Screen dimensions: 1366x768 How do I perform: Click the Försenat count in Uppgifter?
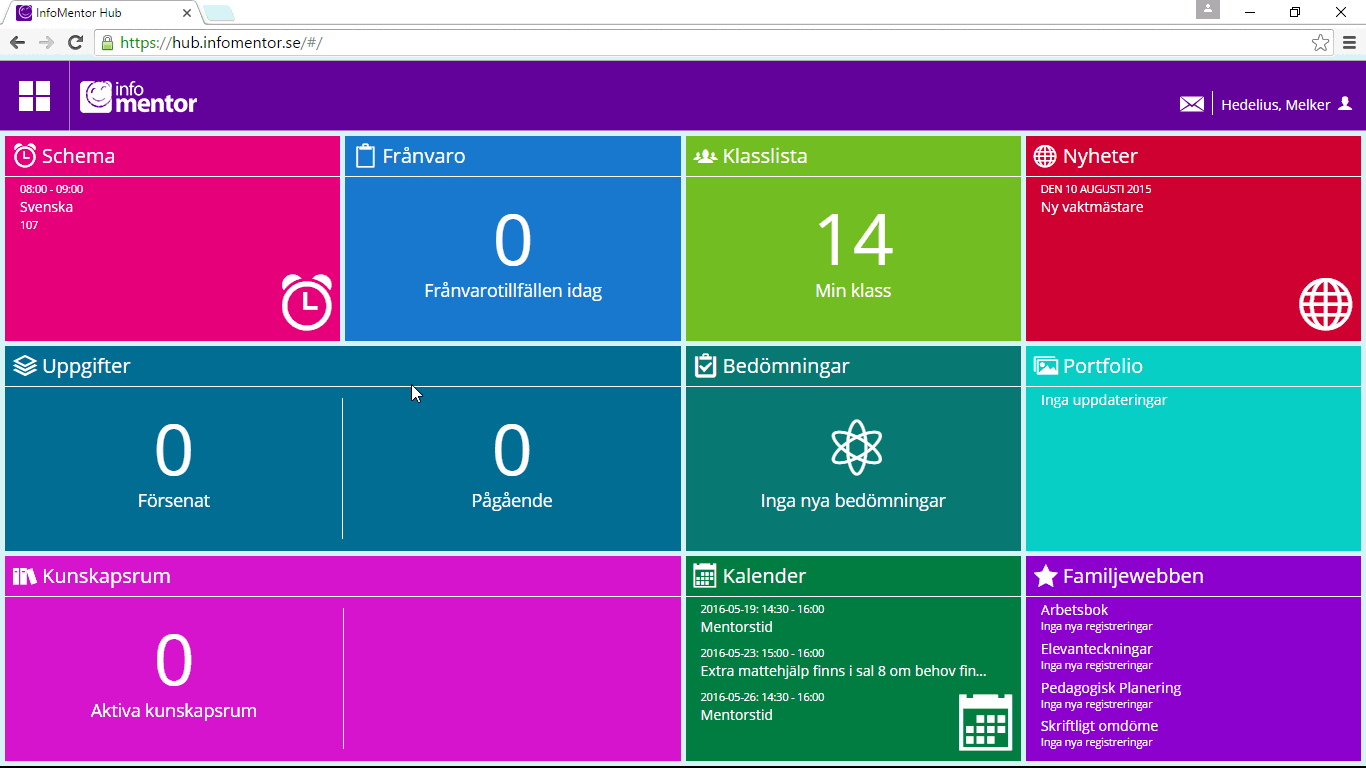(x=173, y=452)
